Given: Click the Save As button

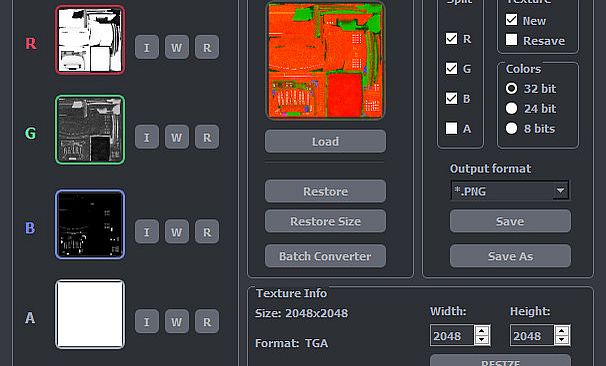Looking at the screenshot, I should (x=510, y=256).
